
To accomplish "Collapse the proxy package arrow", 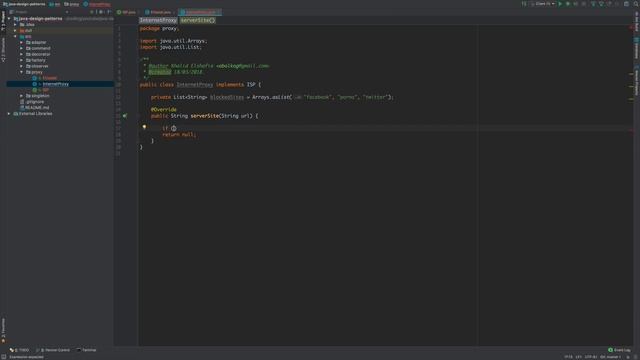I will pyautogui.click(x=22, y=72).
